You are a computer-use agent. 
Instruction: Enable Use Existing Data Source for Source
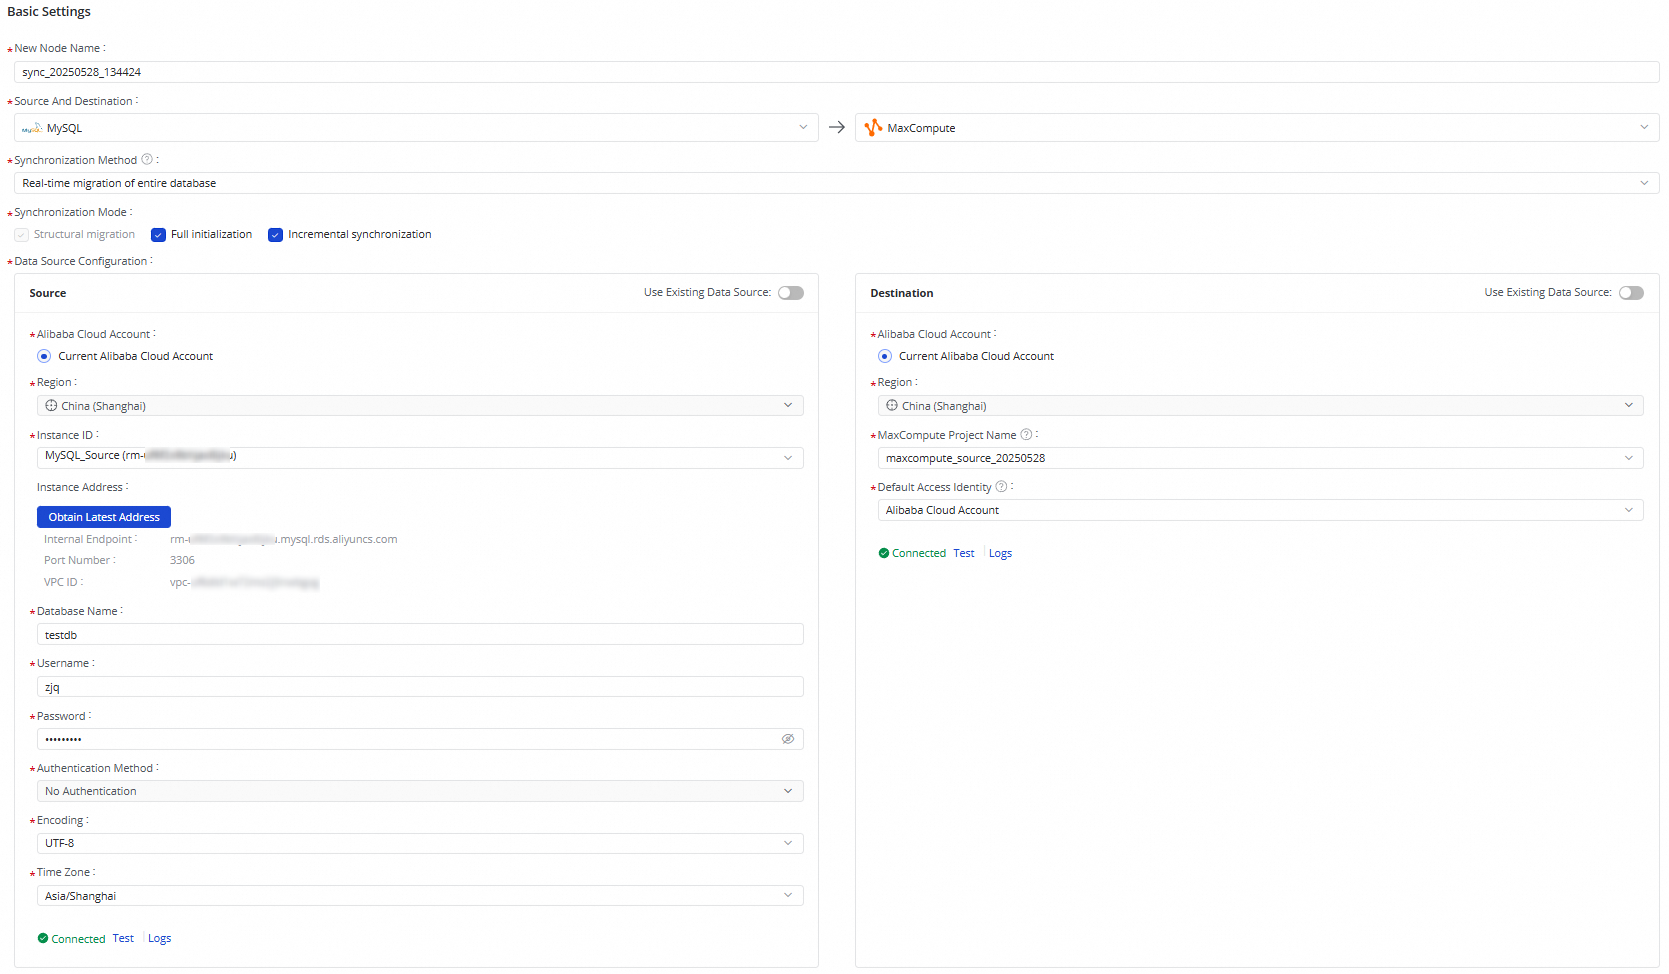pyautogui.click(x=791, y=293)
